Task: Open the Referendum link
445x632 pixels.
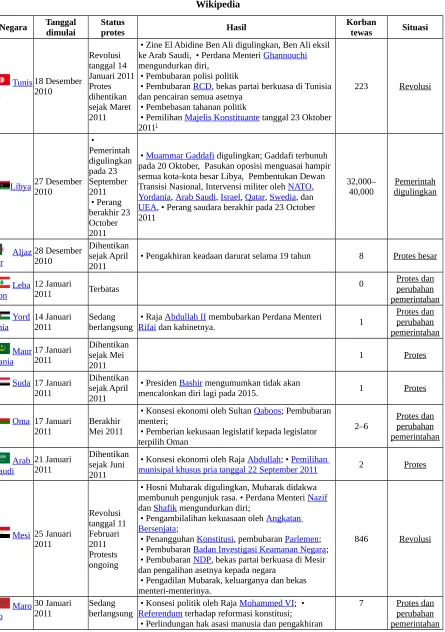Action: point(160,613)
